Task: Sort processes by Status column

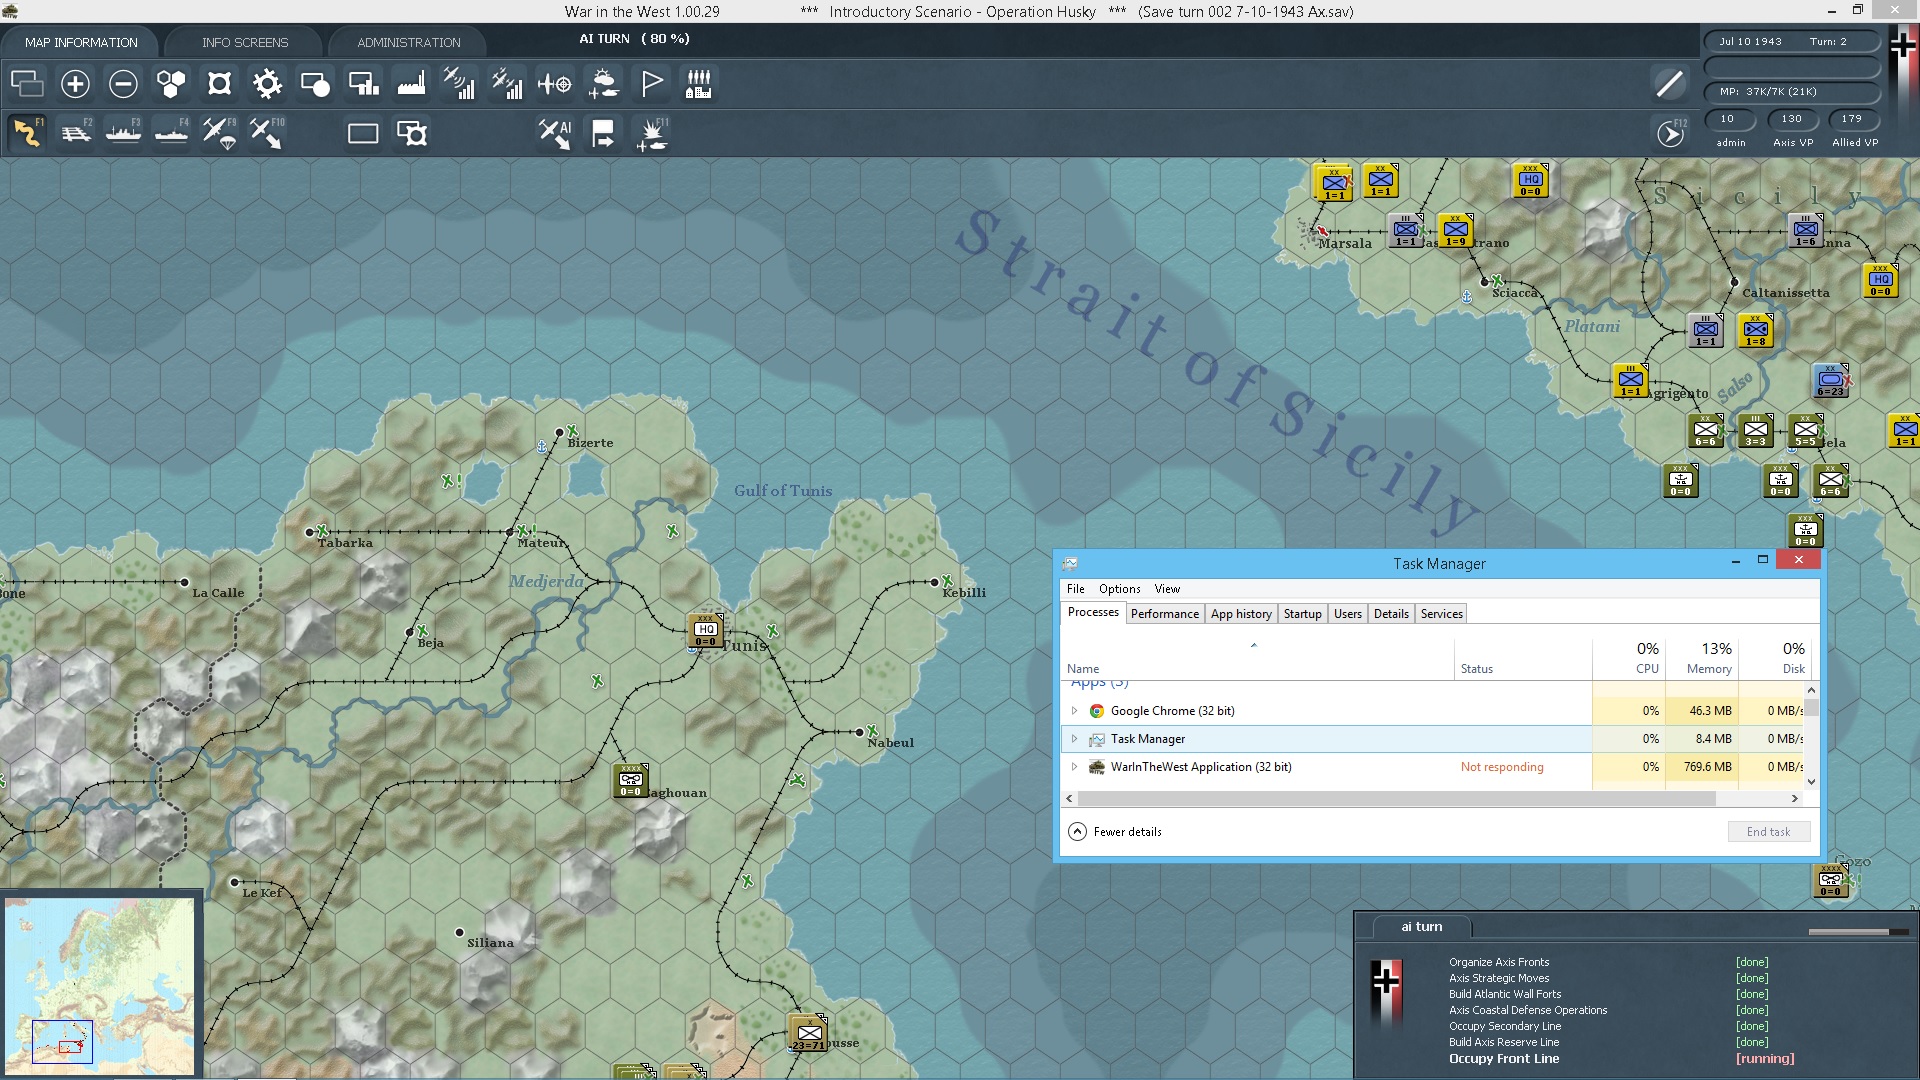Action: point(1523,658)
